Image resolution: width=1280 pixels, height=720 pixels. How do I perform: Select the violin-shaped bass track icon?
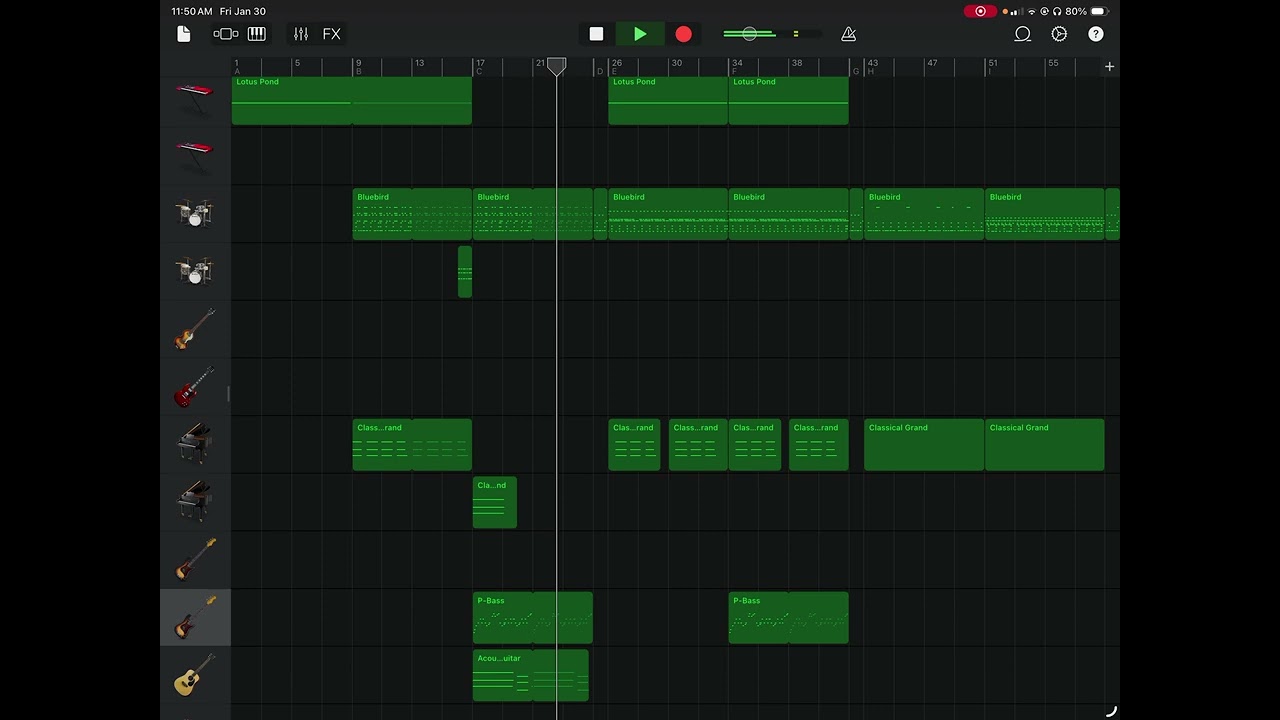tap(195, 329)
